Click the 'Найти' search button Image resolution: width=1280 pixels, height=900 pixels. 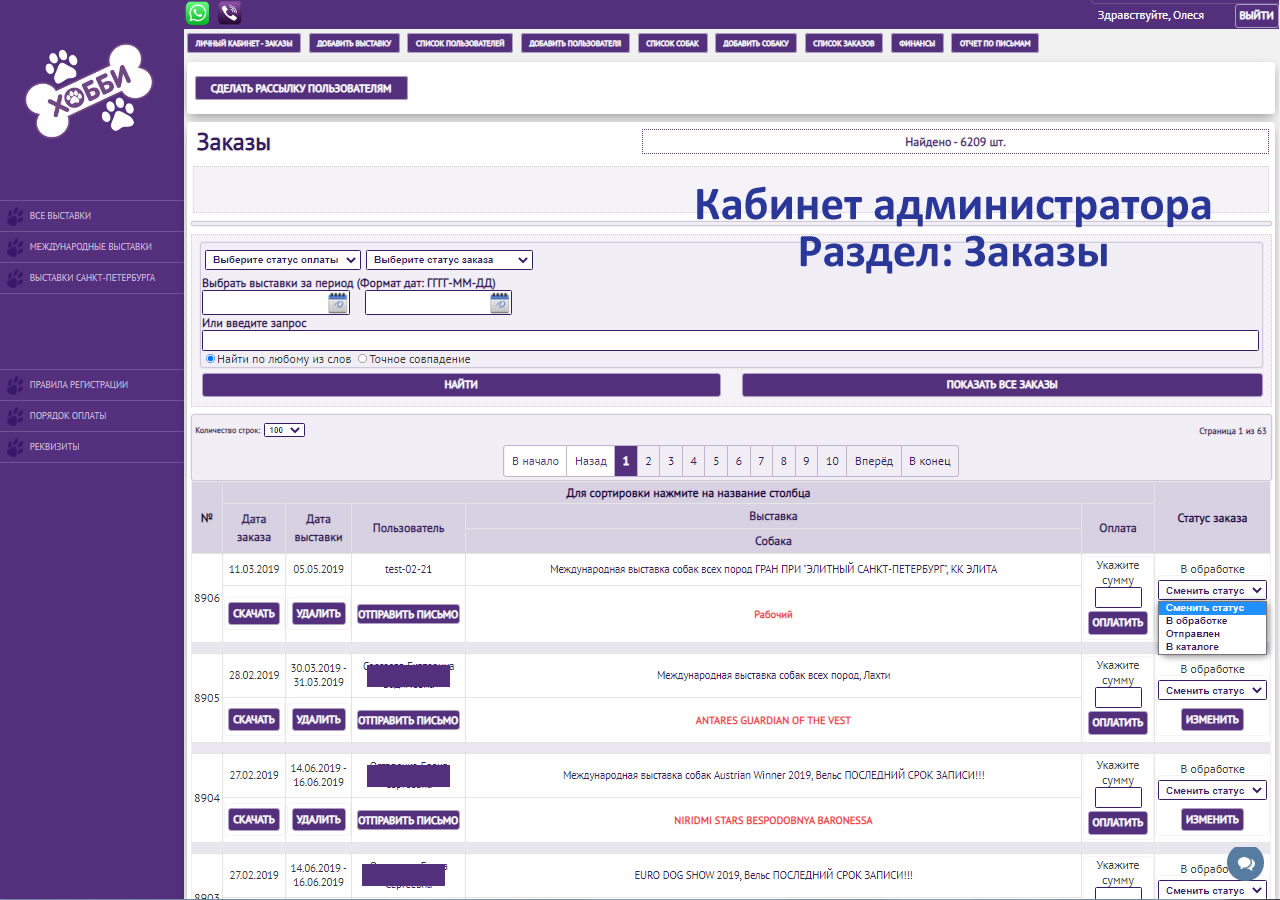point(461,385)
